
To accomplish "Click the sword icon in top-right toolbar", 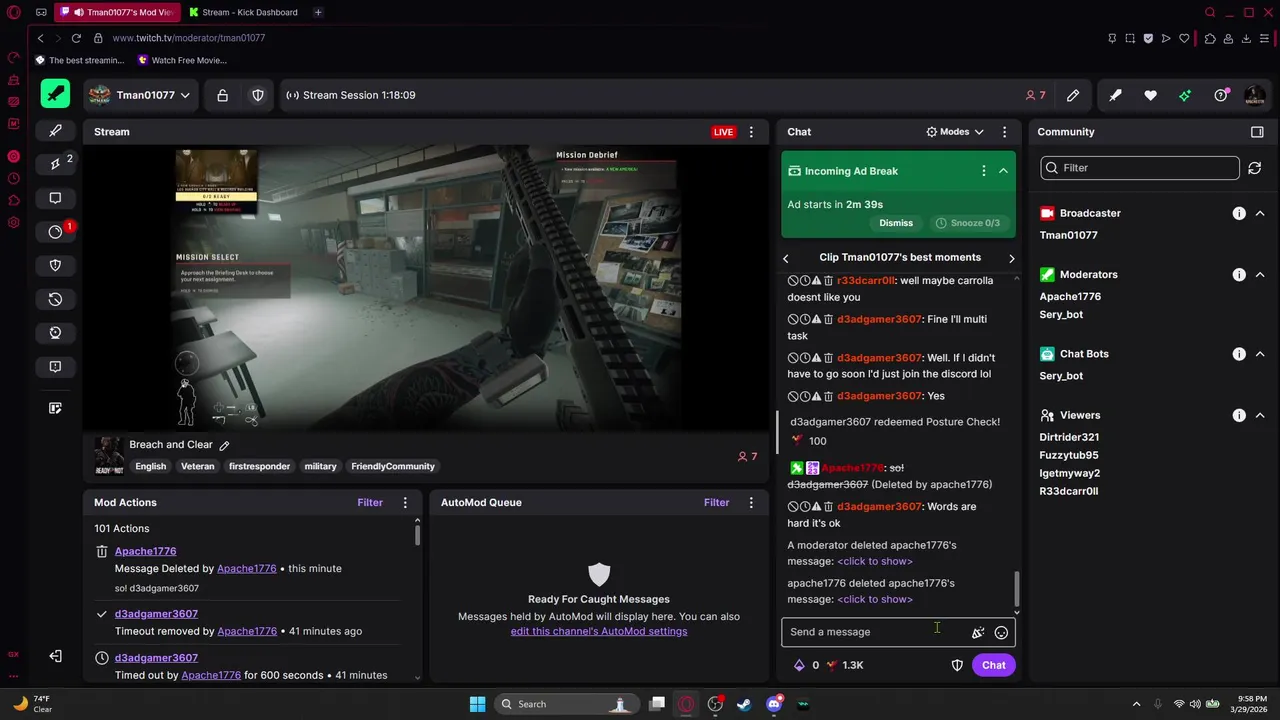I will (x=1115, y=95).
